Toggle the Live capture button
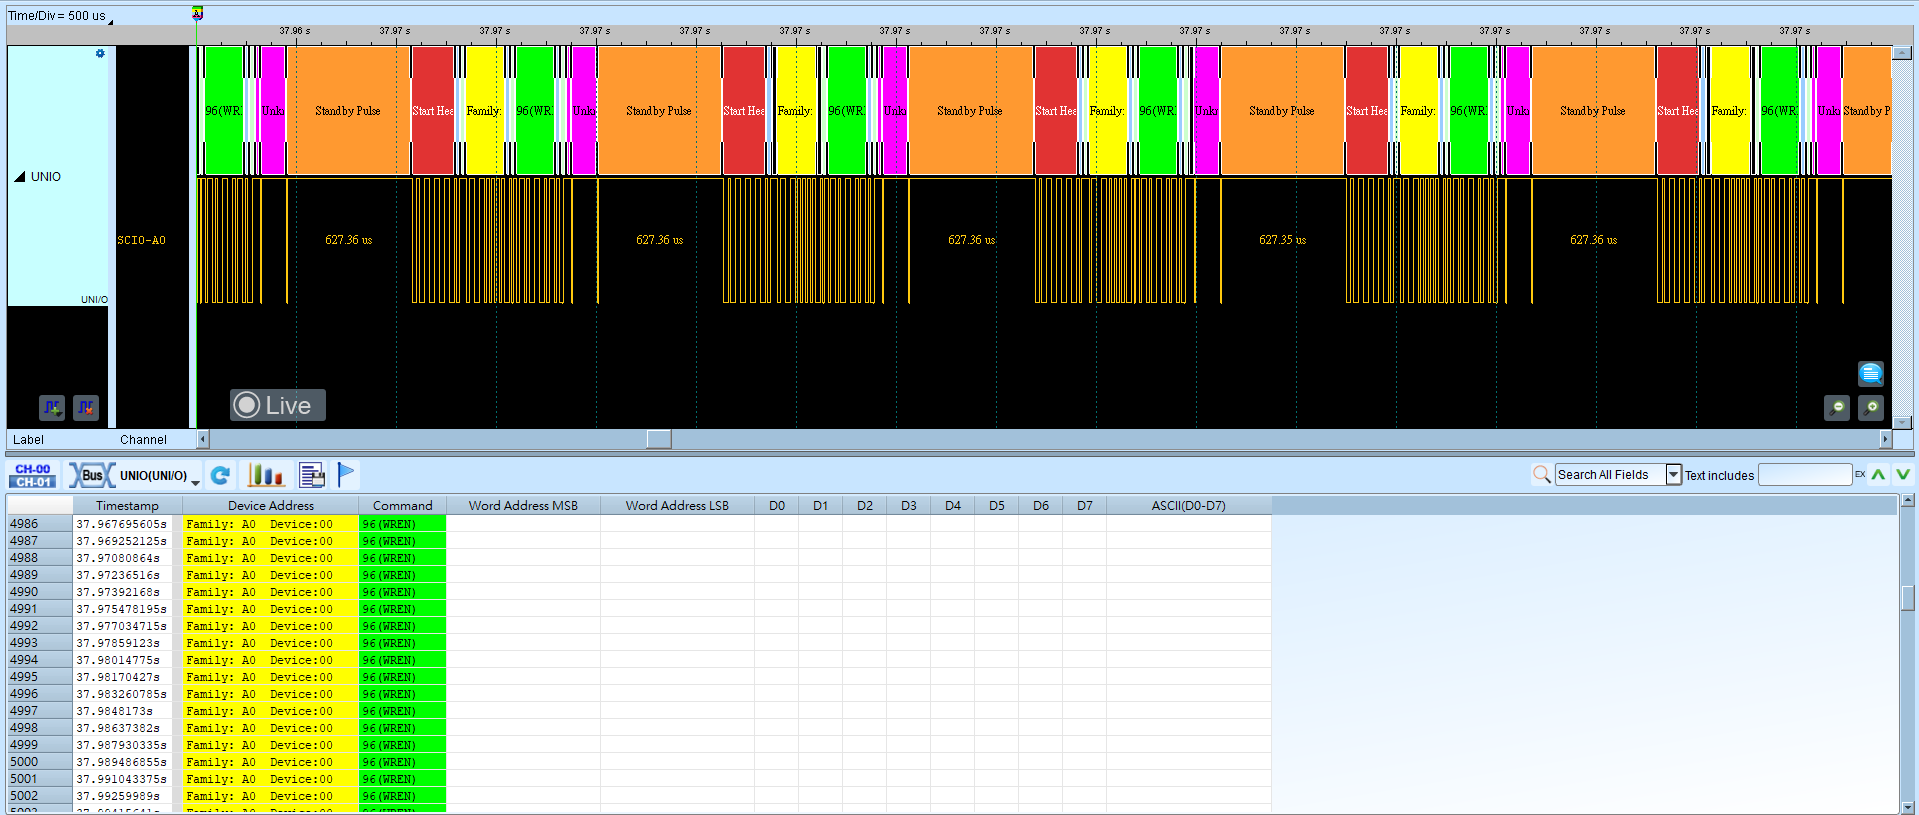The image size is (1919, 815). 278,405
